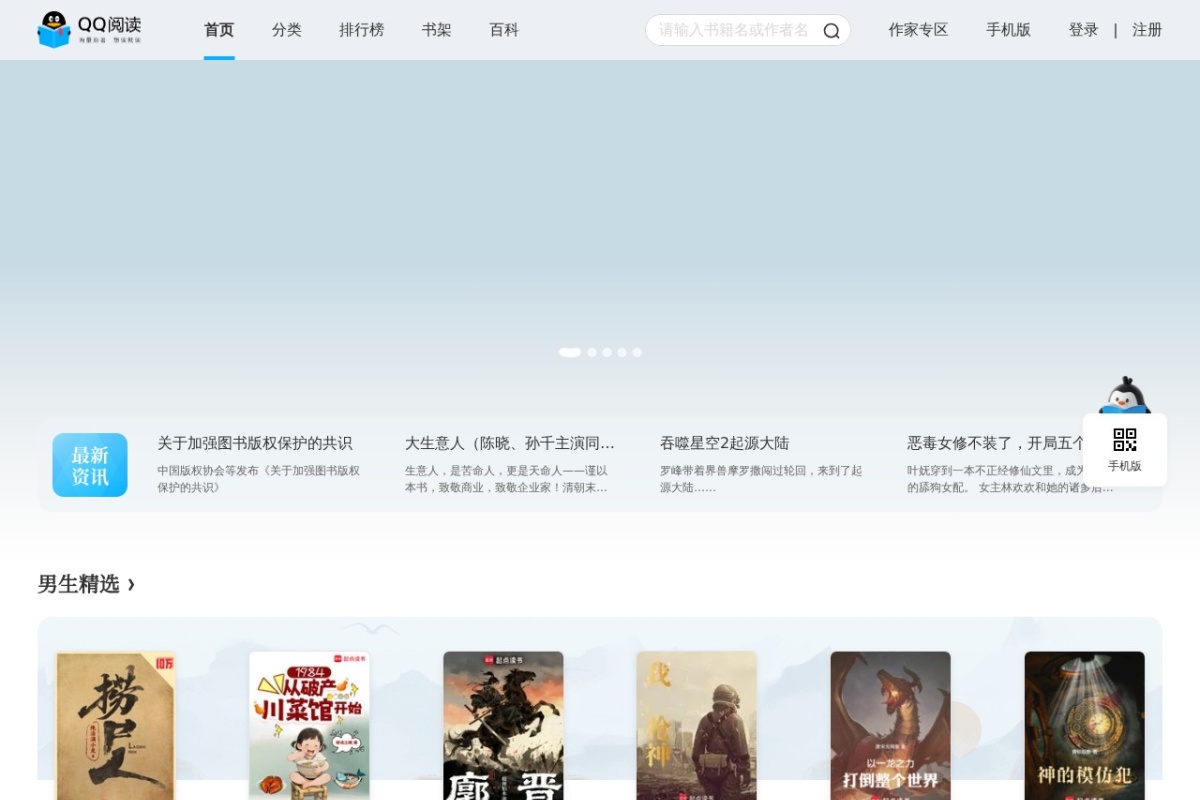Screen dimensions: 1200x800
Task: Click the 注册 register link
Action: pyautogui.click(x=1147, y=30)
